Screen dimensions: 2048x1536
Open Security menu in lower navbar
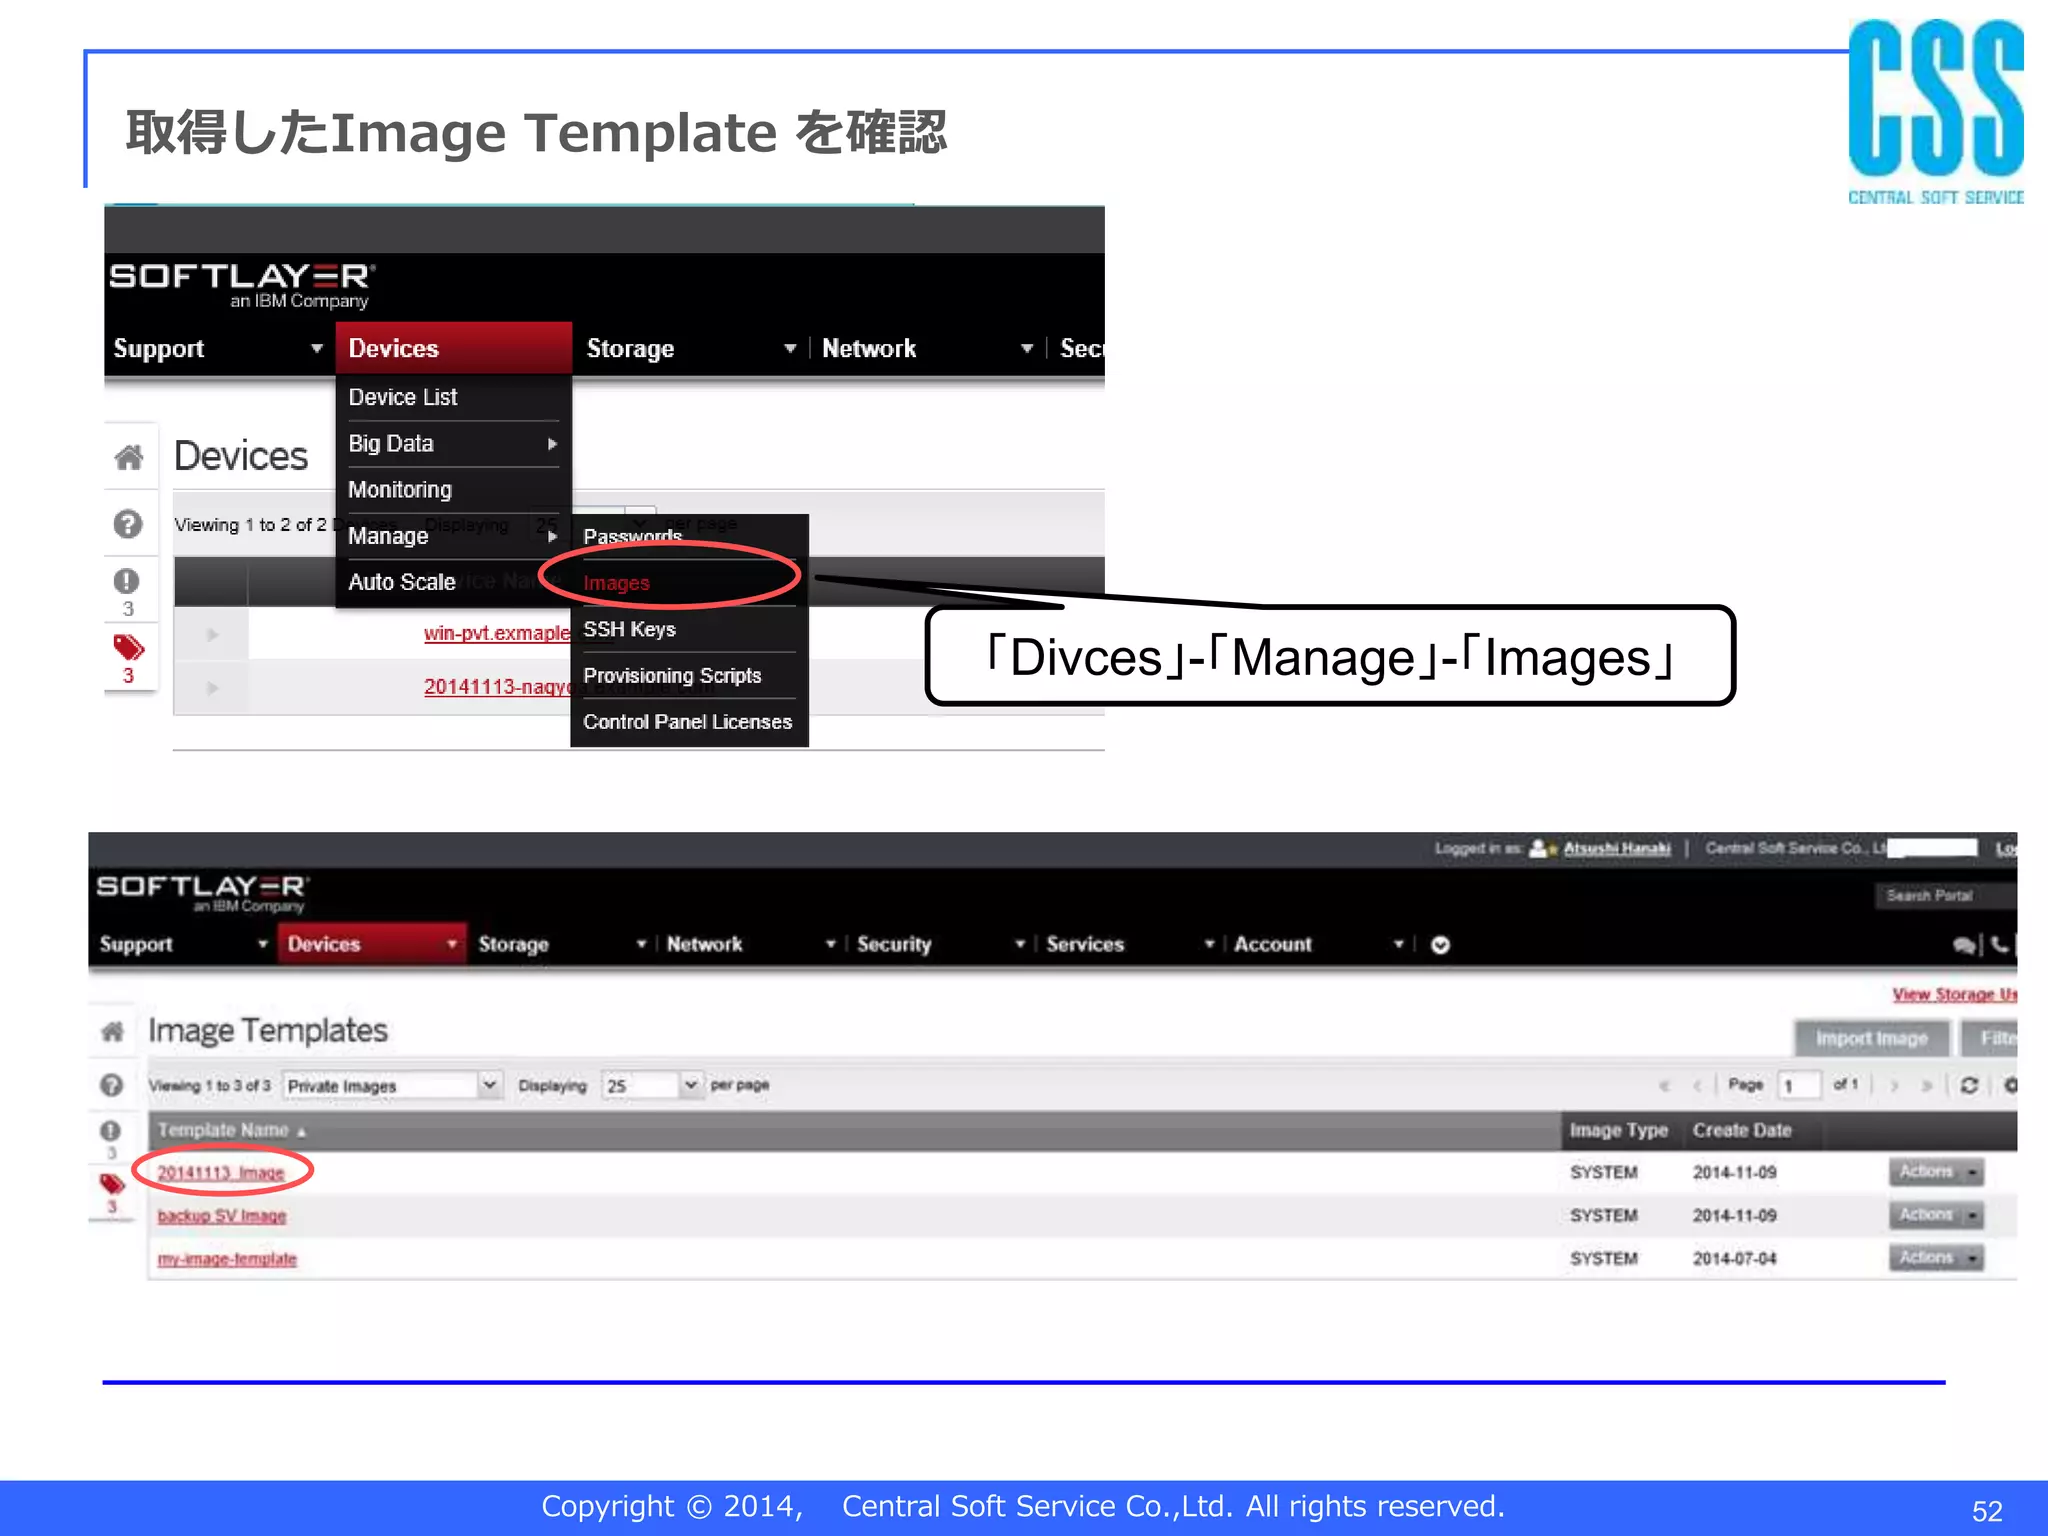tap(941, 944)
